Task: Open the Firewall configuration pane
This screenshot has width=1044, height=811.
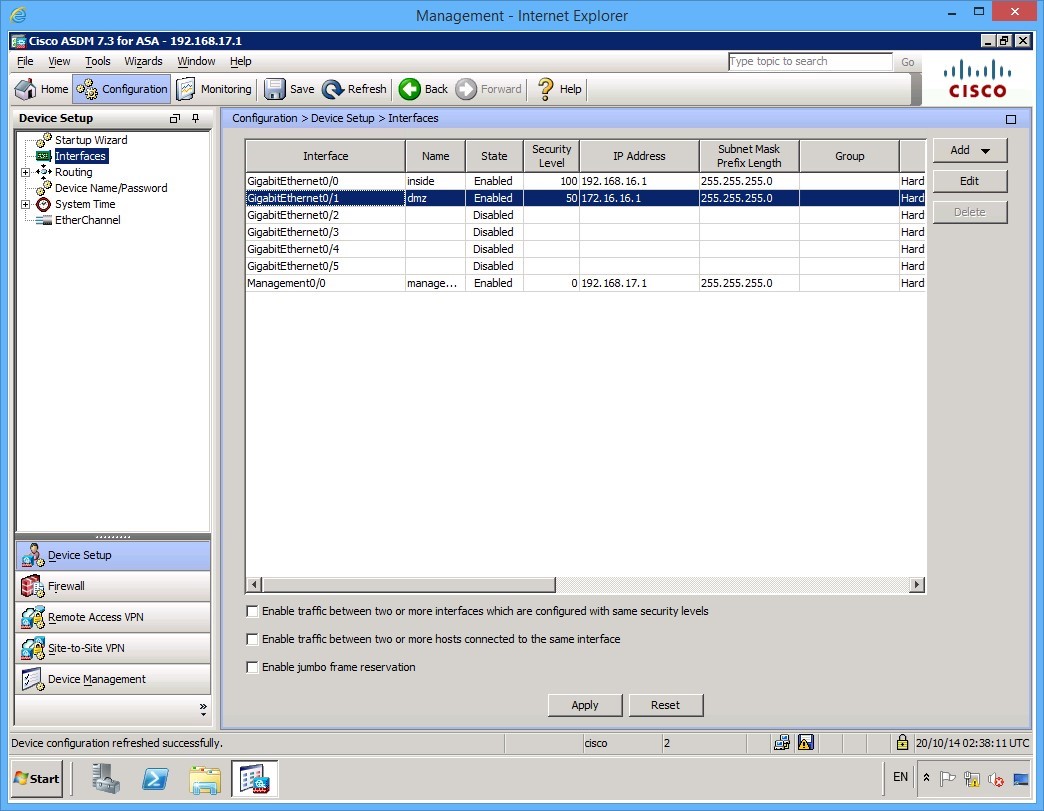Action: pos(66,586)
